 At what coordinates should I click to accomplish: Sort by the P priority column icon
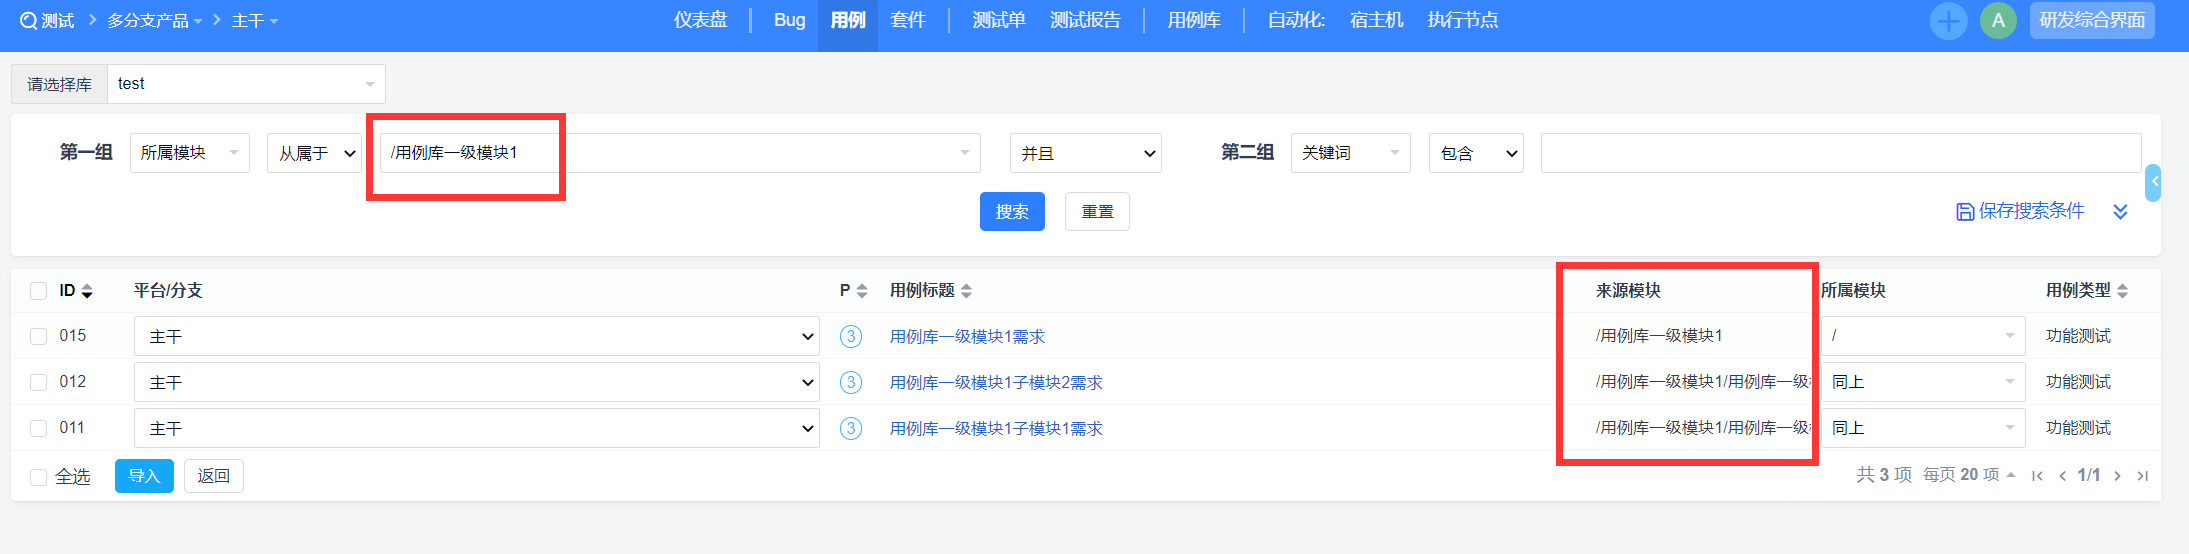(x=862, y=291)
